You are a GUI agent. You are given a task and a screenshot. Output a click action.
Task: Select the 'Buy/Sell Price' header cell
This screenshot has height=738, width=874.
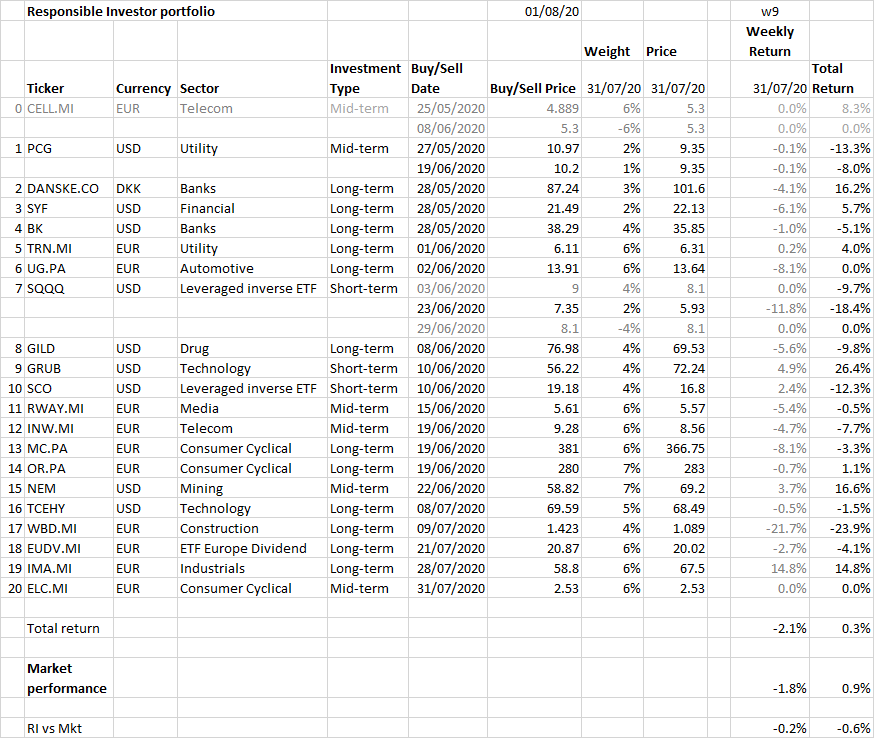click(x=532, y=88)
